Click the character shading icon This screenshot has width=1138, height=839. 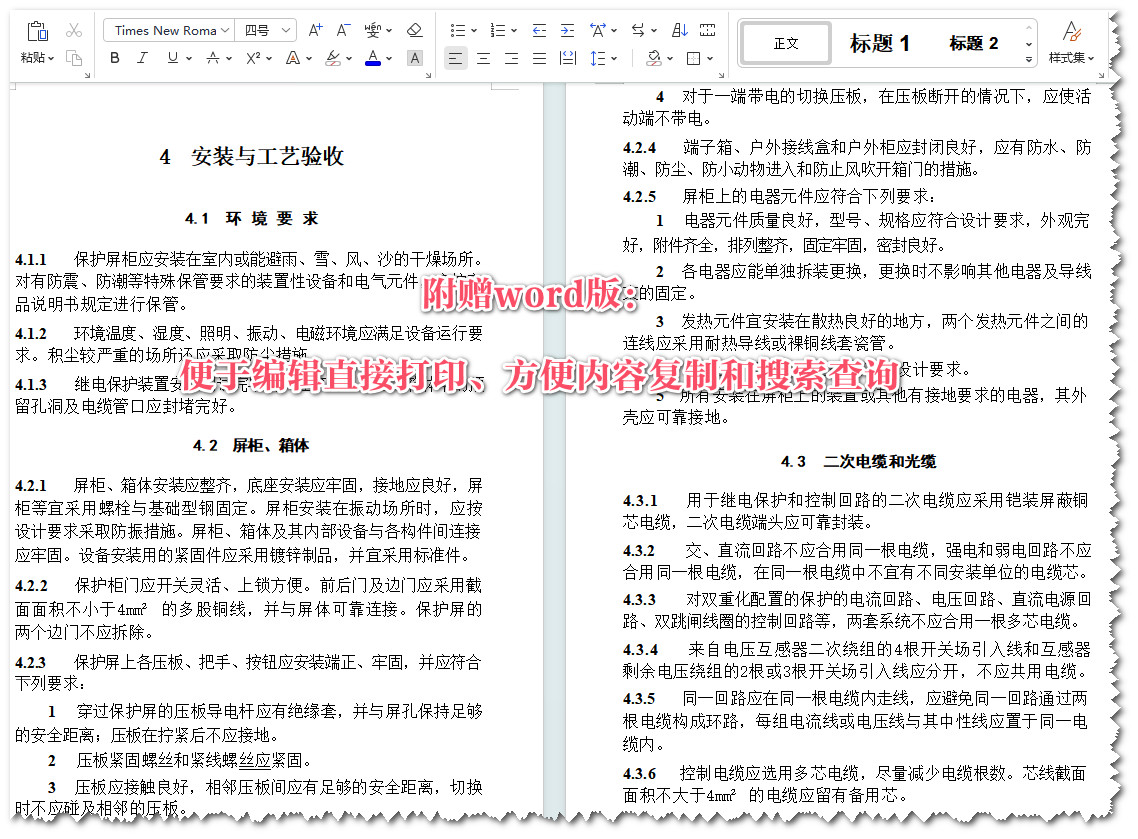[415, 58]
